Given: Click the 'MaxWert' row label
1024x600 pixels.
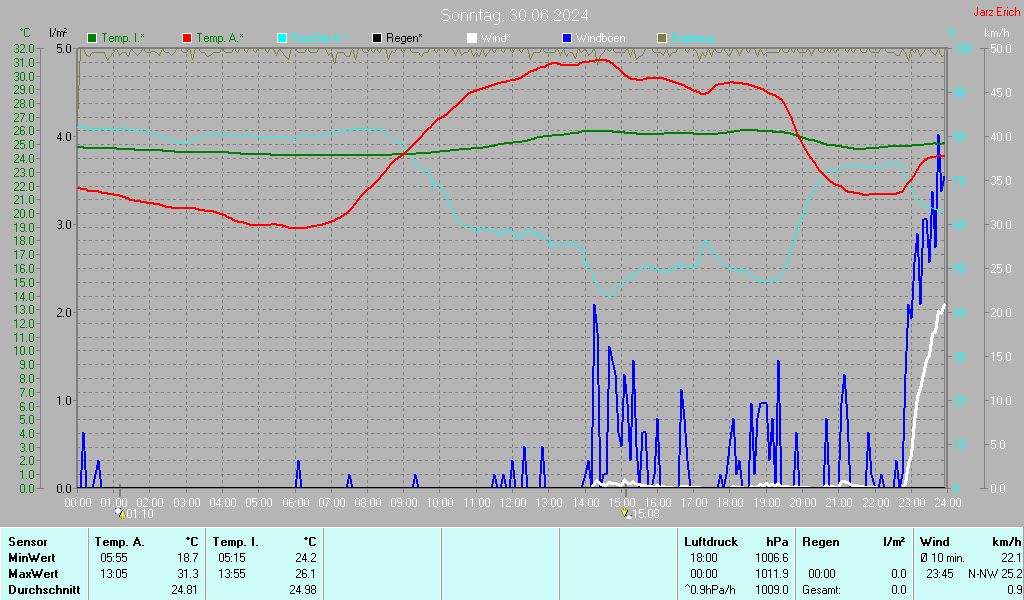Looking at the screenshot, I should click(x=33, y=574).
